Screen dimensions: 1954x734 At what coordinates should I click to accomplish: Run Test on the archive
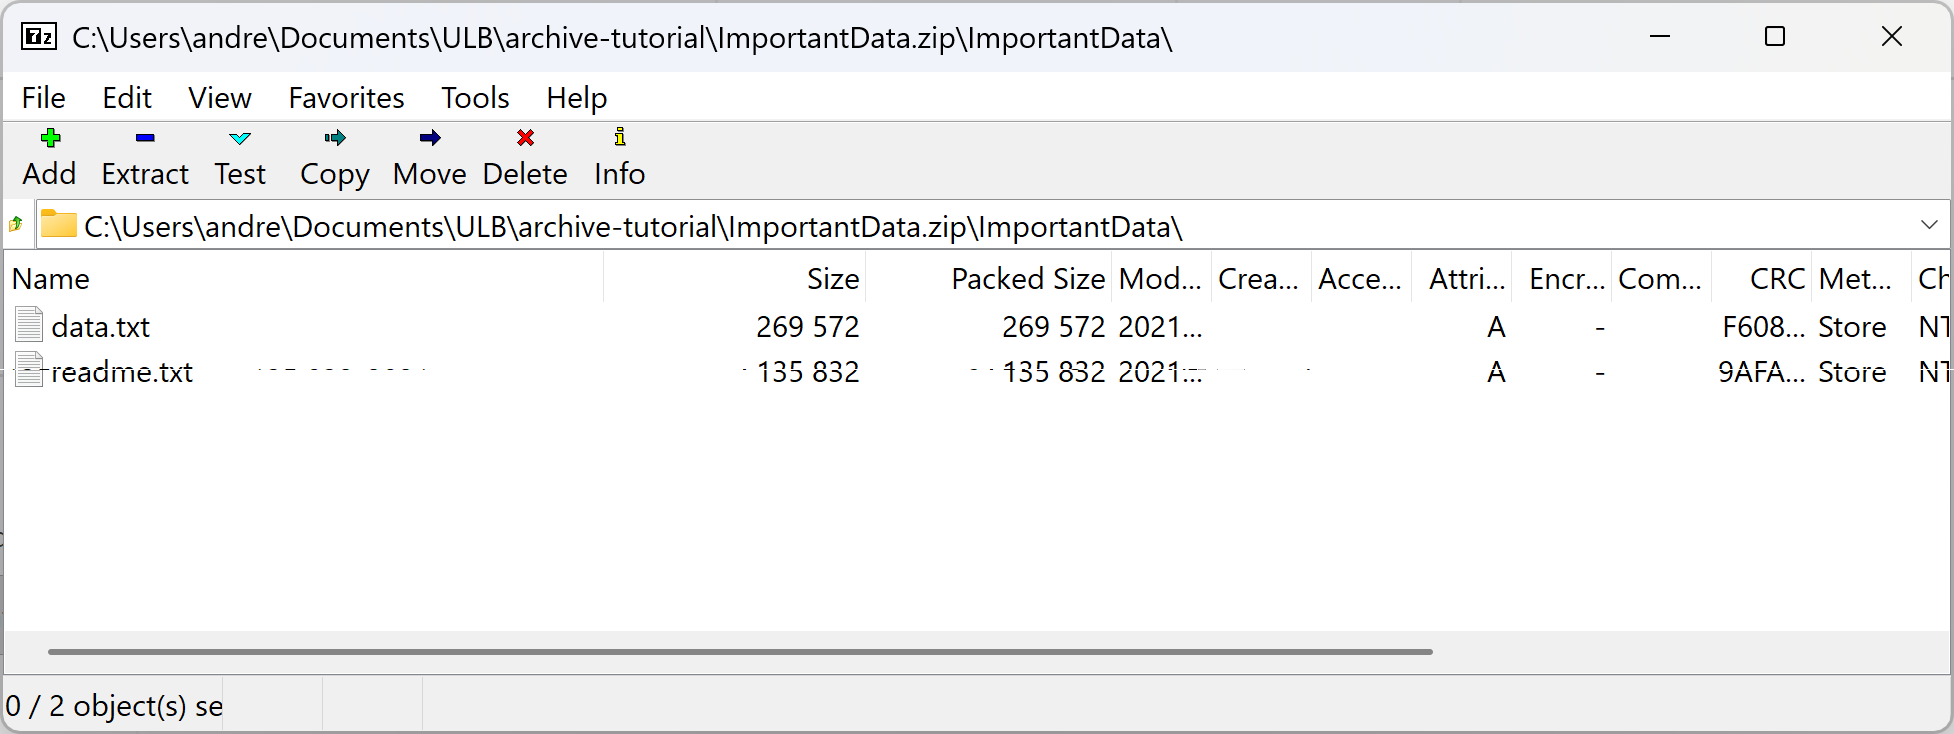point(240,138)
